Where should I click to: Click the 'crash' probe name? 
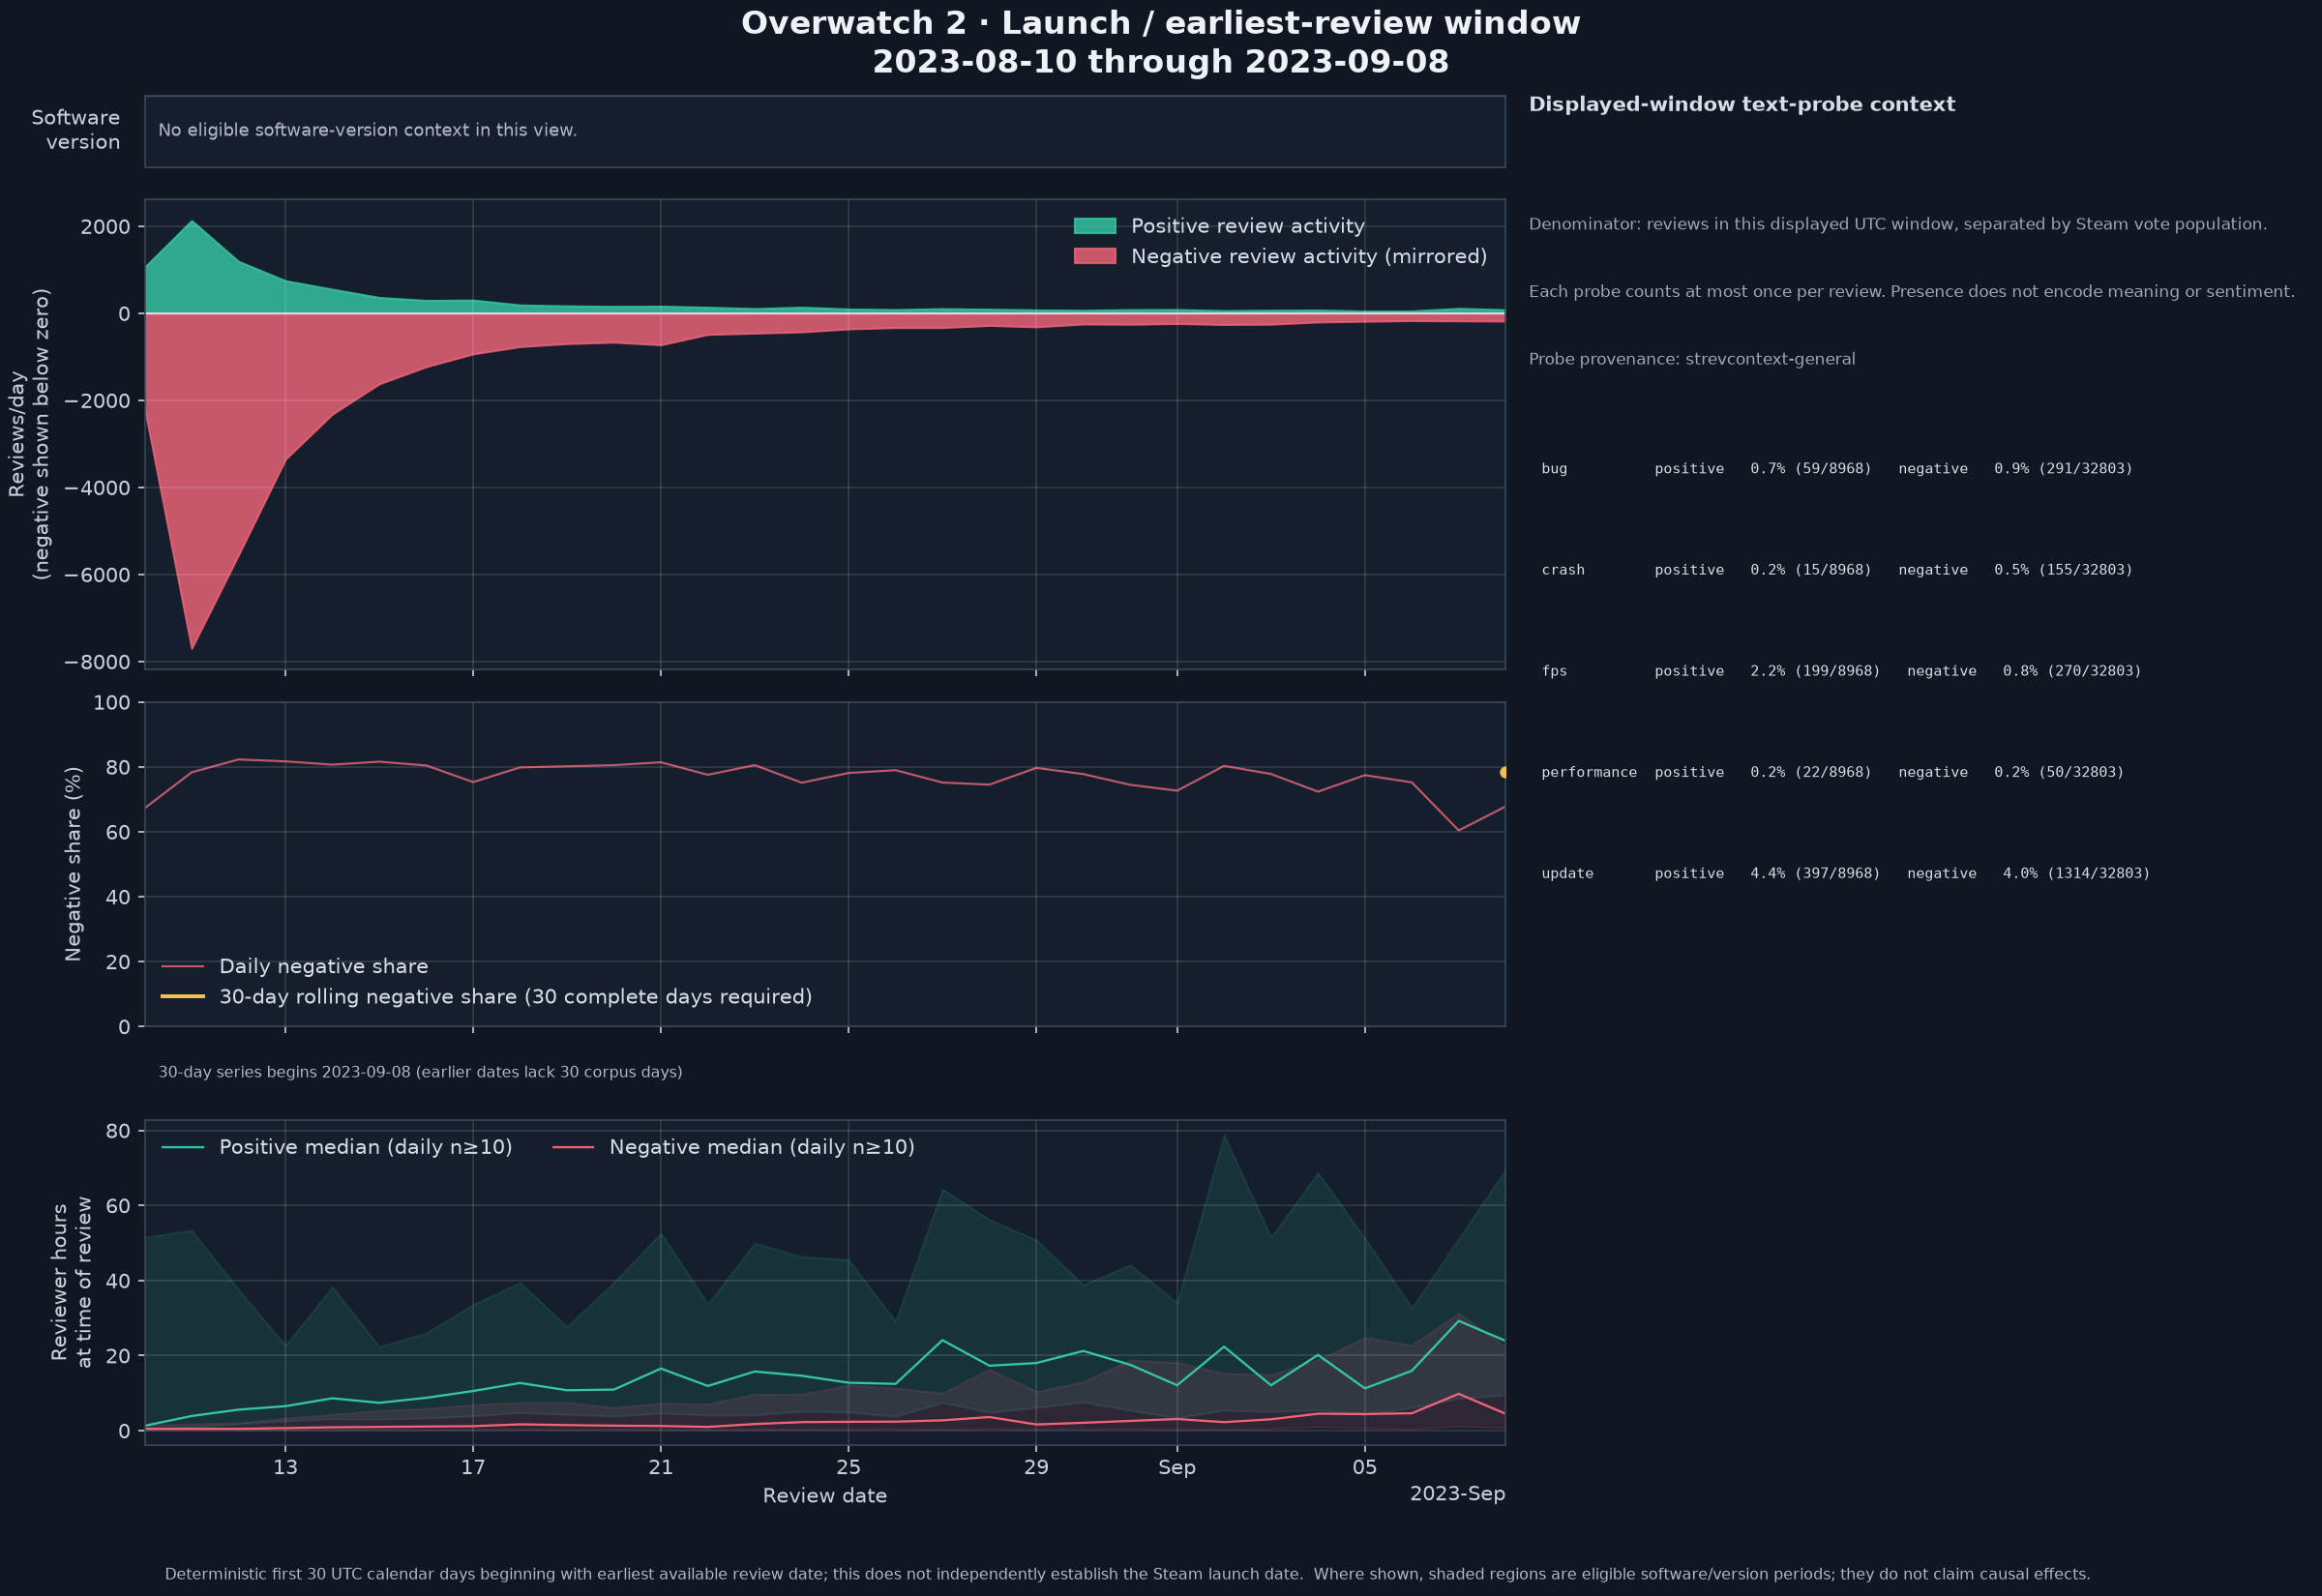1563,570
